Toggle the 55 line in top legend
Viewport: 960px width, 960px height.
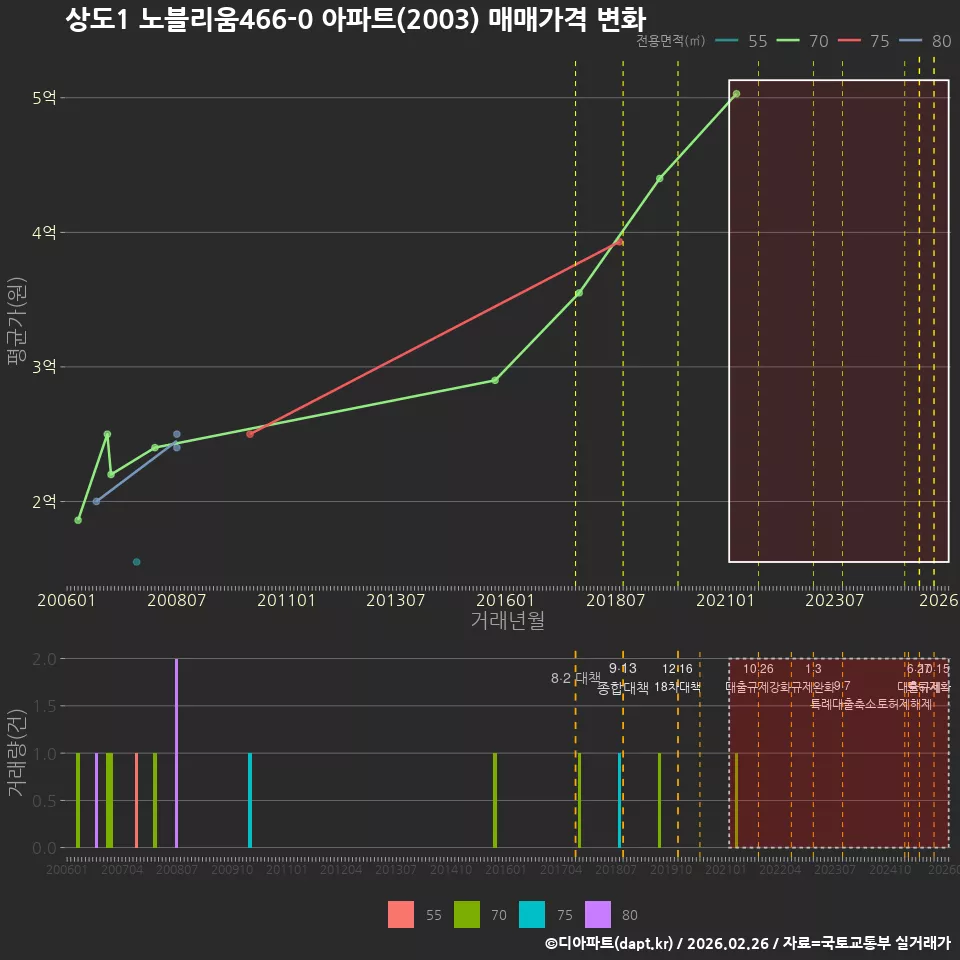(x=741, y=41)
